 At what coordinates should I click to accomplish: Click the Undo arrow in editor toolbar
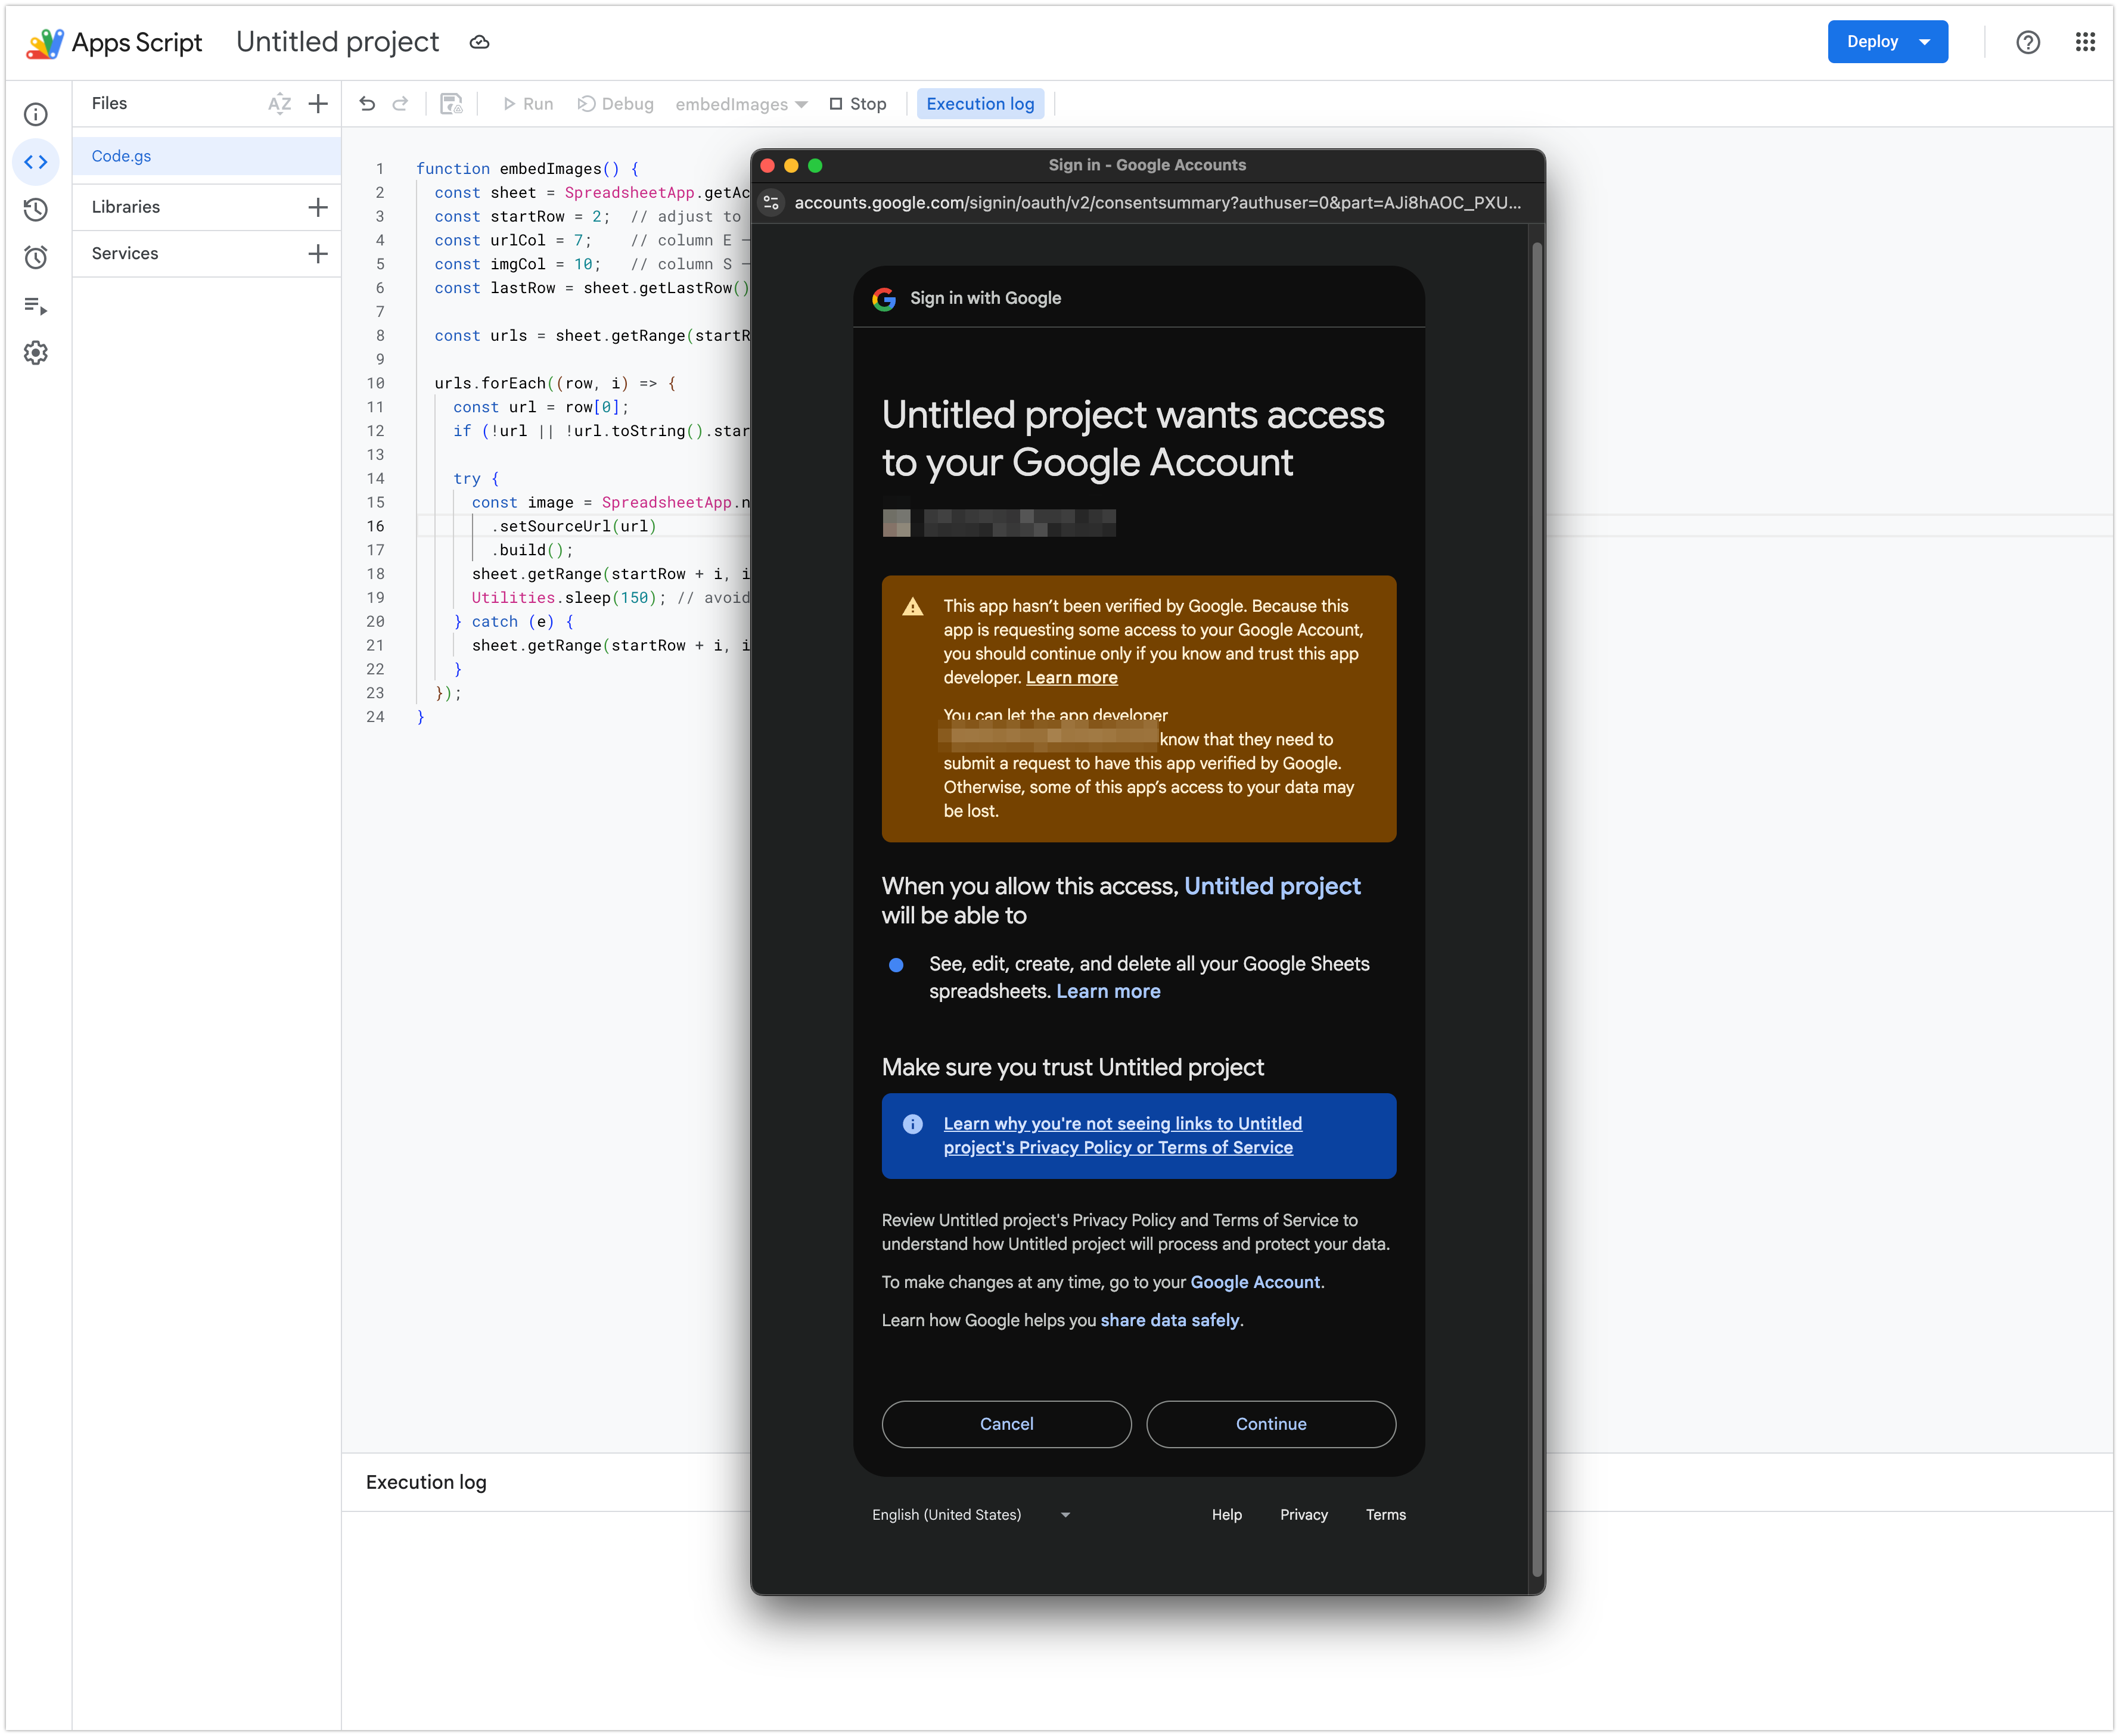pyautogui.click(x=367, y=104)
